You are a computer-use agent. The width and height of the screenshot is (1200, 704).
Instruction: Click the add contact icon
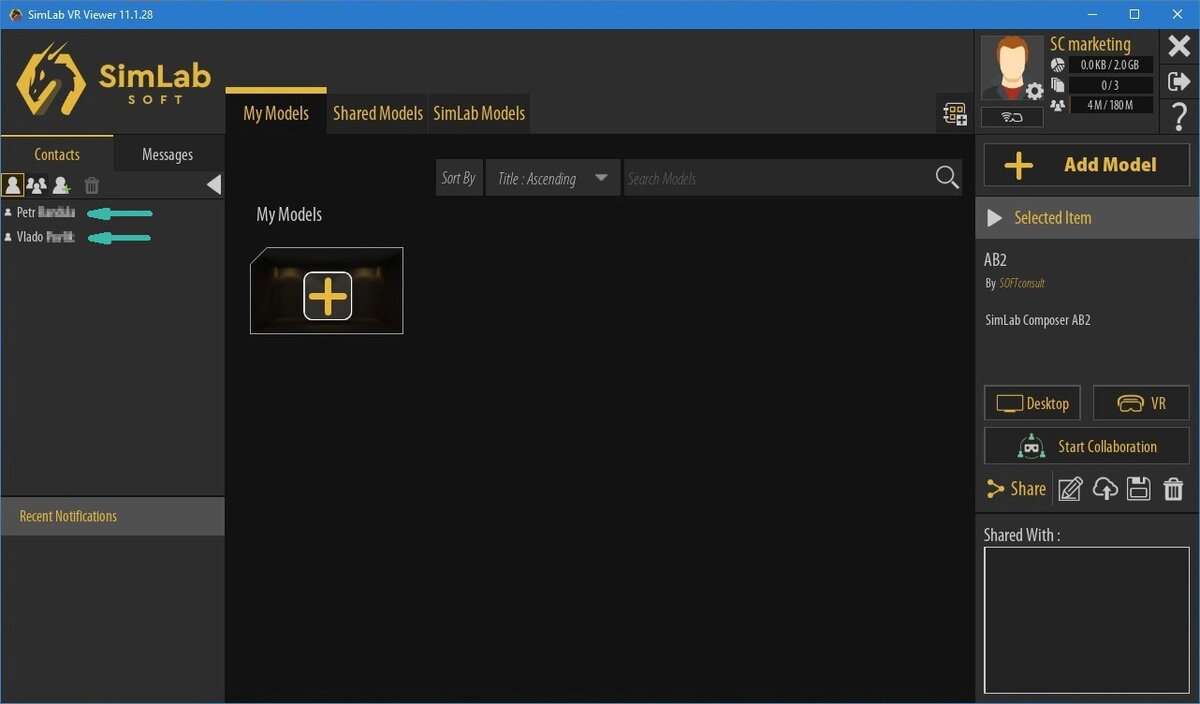click(62, 185)
